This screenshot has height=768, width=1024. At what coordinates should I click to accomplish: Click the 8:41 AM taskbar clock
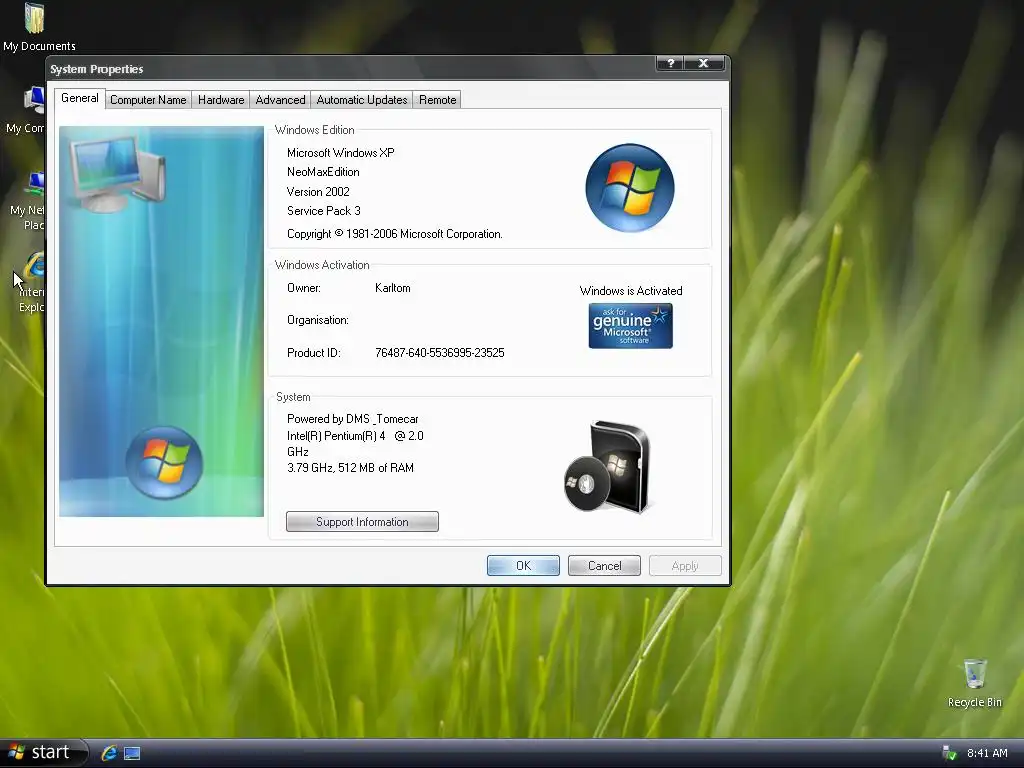coord(987,753)
